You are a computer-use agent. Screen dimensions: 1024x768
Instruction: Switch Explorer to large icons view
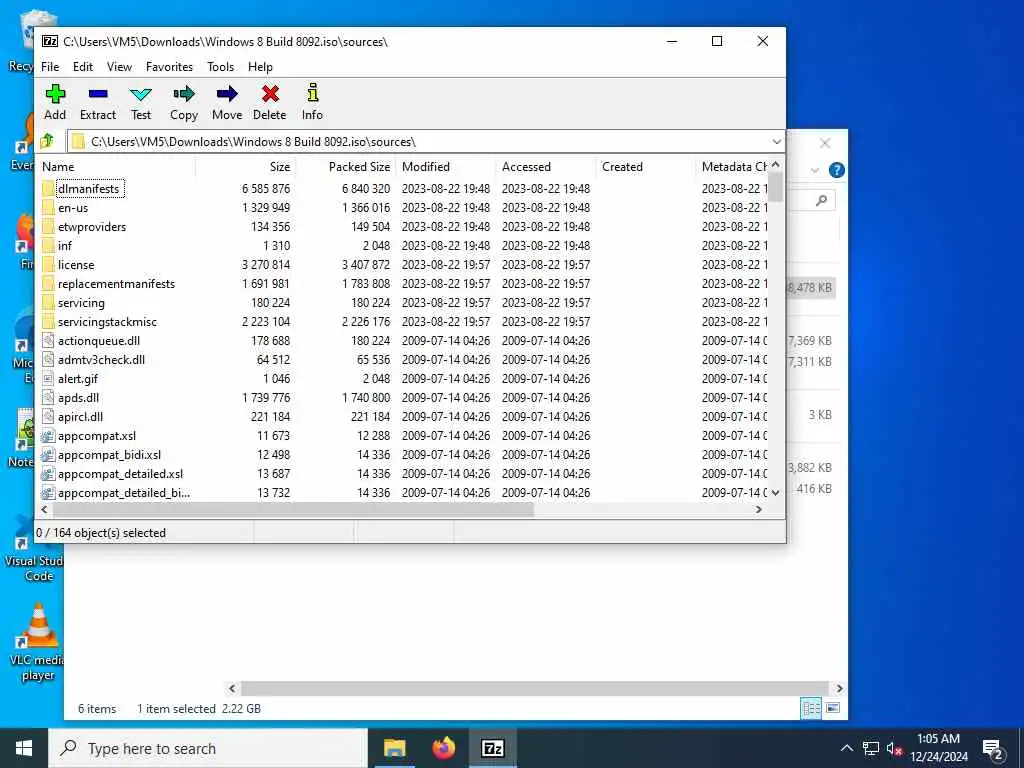[833, 708]
